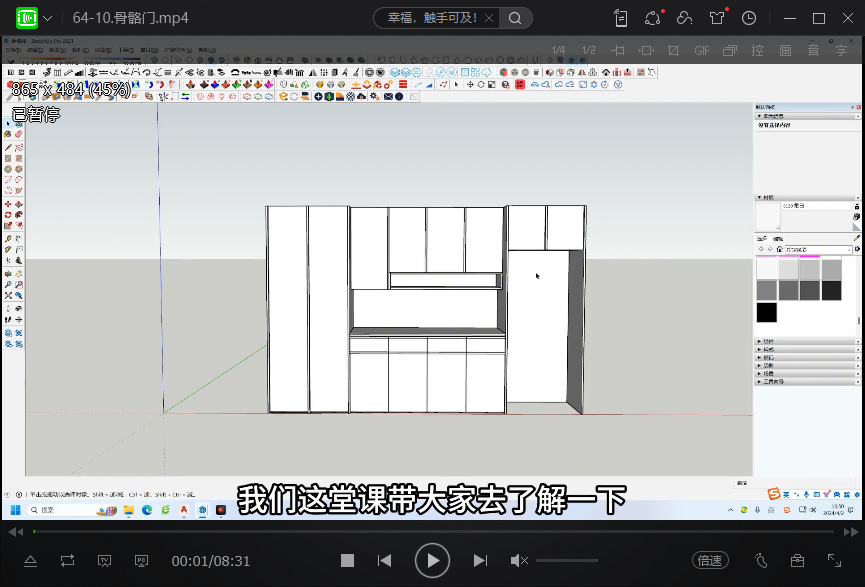Click the GIF capture button

pos(701,50)
